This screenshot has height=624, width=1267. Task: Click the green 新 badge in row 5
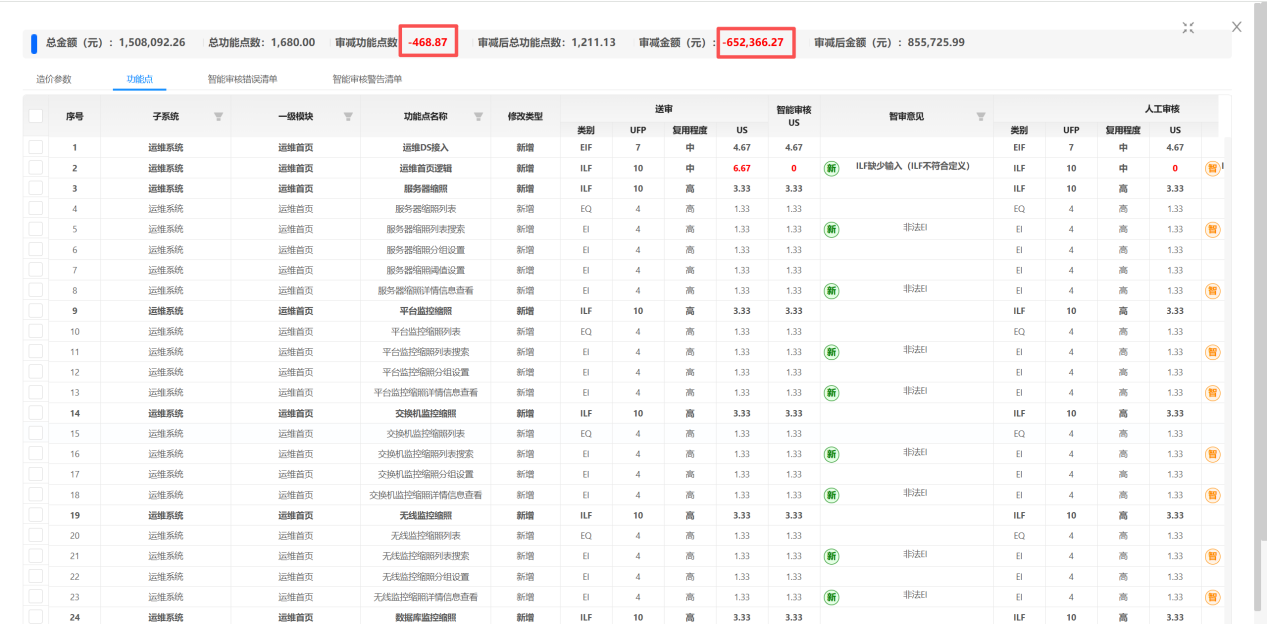tap(831, 229)
